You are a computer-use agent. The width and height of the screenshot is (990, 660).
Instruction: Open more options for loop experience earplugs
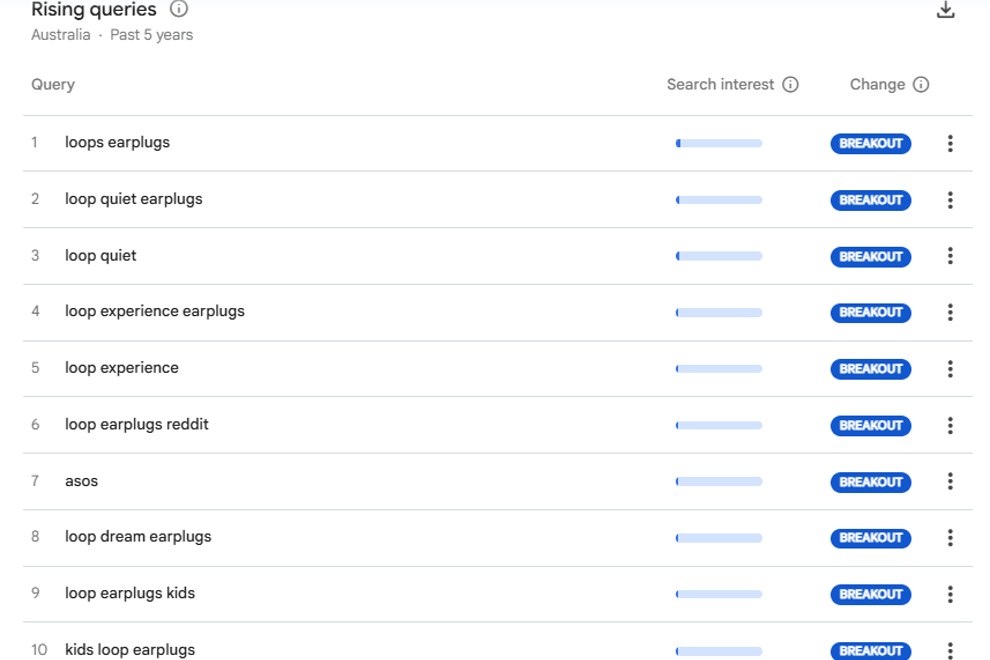[x=950, y=312]
